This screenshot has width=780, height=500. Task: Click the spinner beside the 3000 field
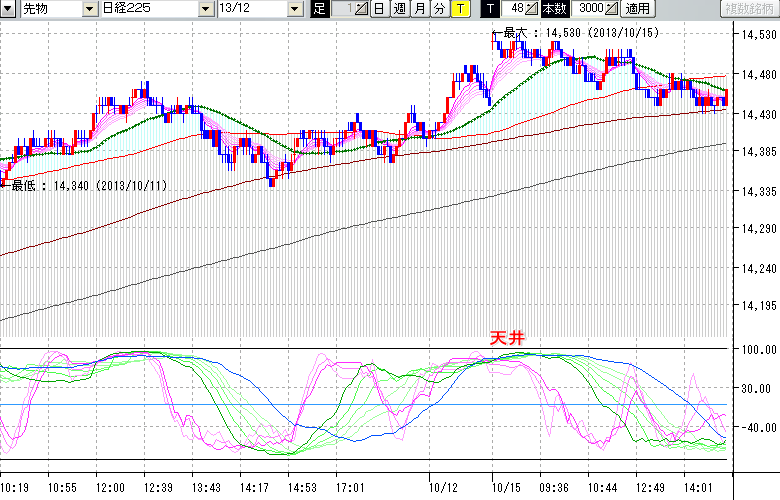612,9
